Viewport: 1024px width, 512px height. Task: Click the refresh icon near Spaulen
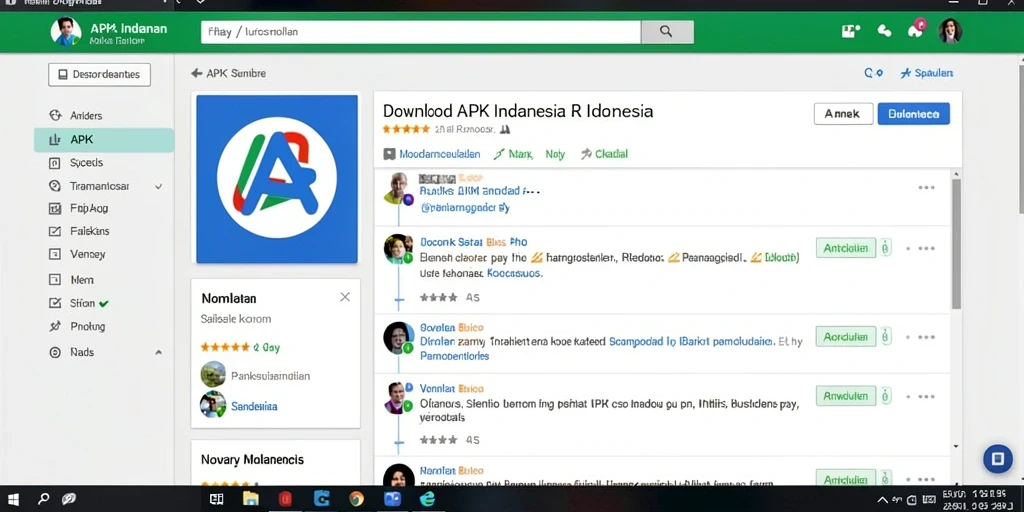point(874,73)
